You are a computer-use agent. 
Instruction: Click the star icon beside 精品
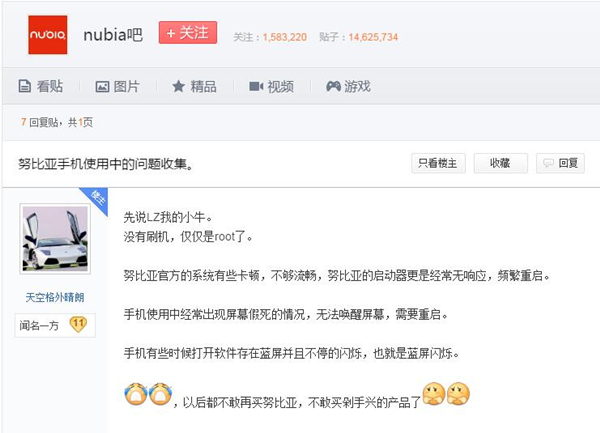coord(178,86)
